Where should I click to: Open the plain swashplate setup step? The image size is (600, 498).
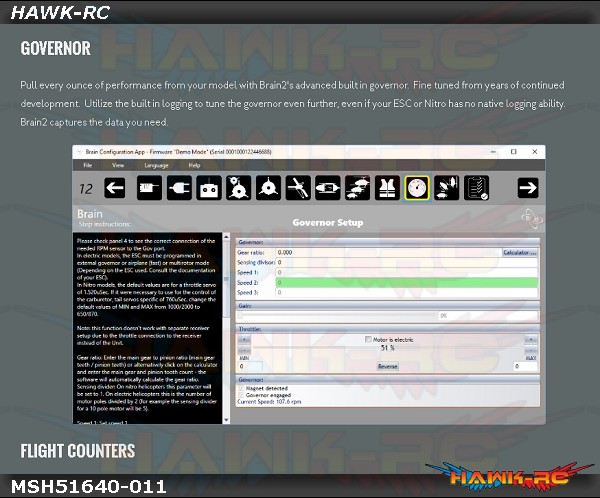[x=268, y=188]
